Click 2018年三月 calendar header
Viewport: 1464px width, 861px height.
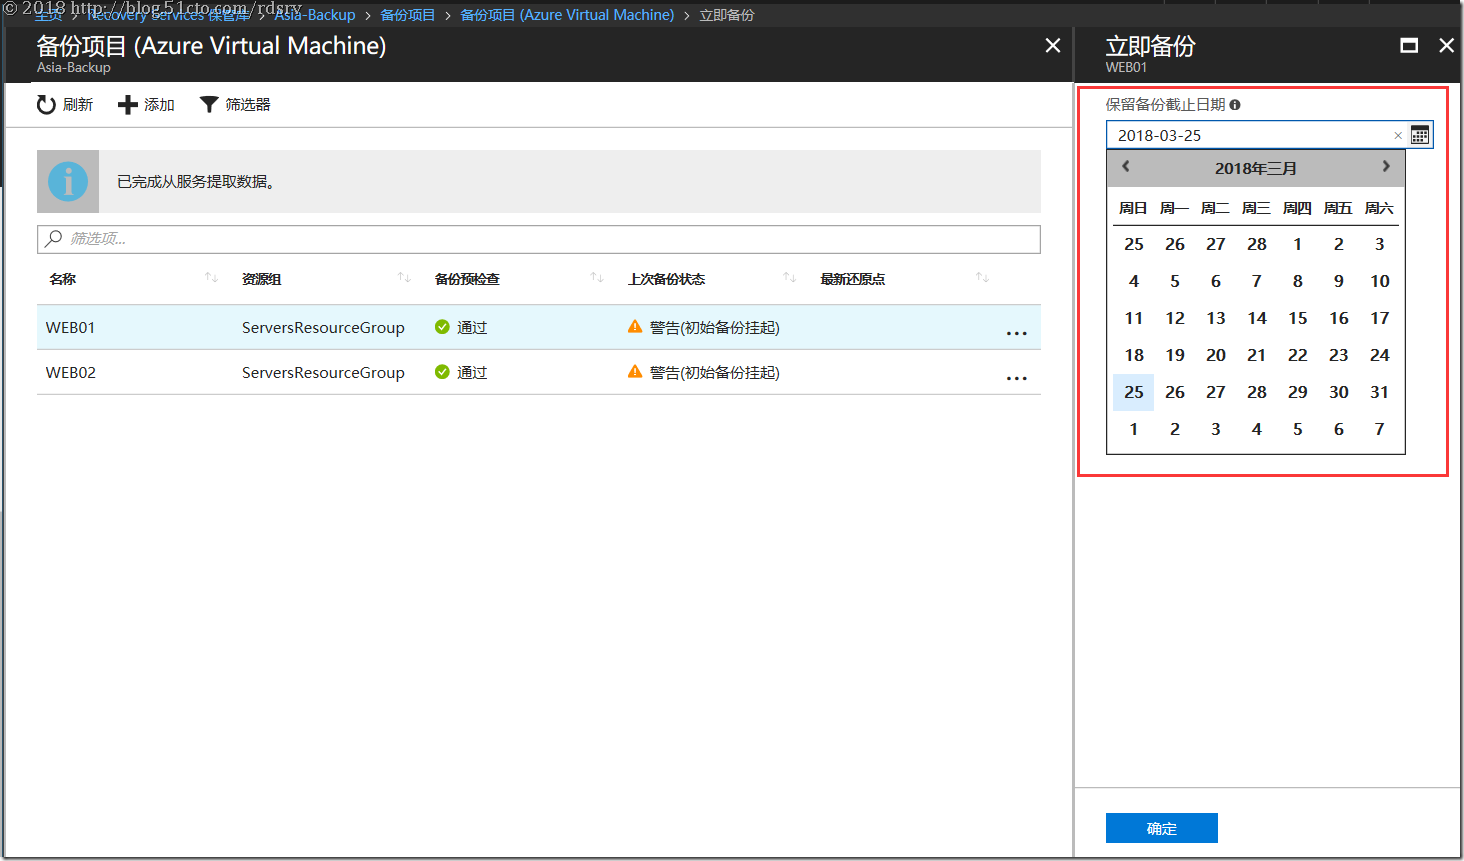coord(1256,168)
